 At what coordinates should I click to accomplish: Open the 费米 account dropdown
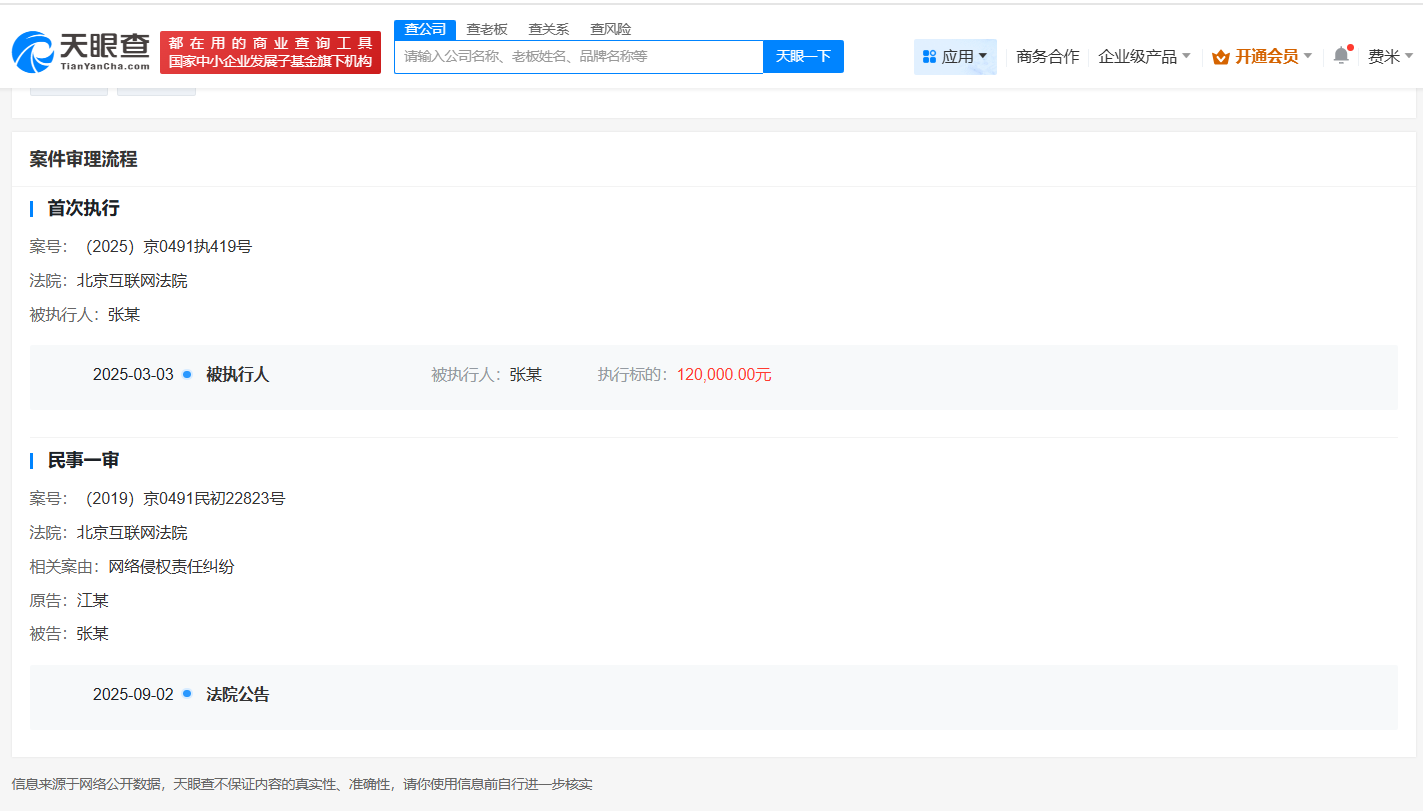pyautogui.click(x=1390, y=57)
